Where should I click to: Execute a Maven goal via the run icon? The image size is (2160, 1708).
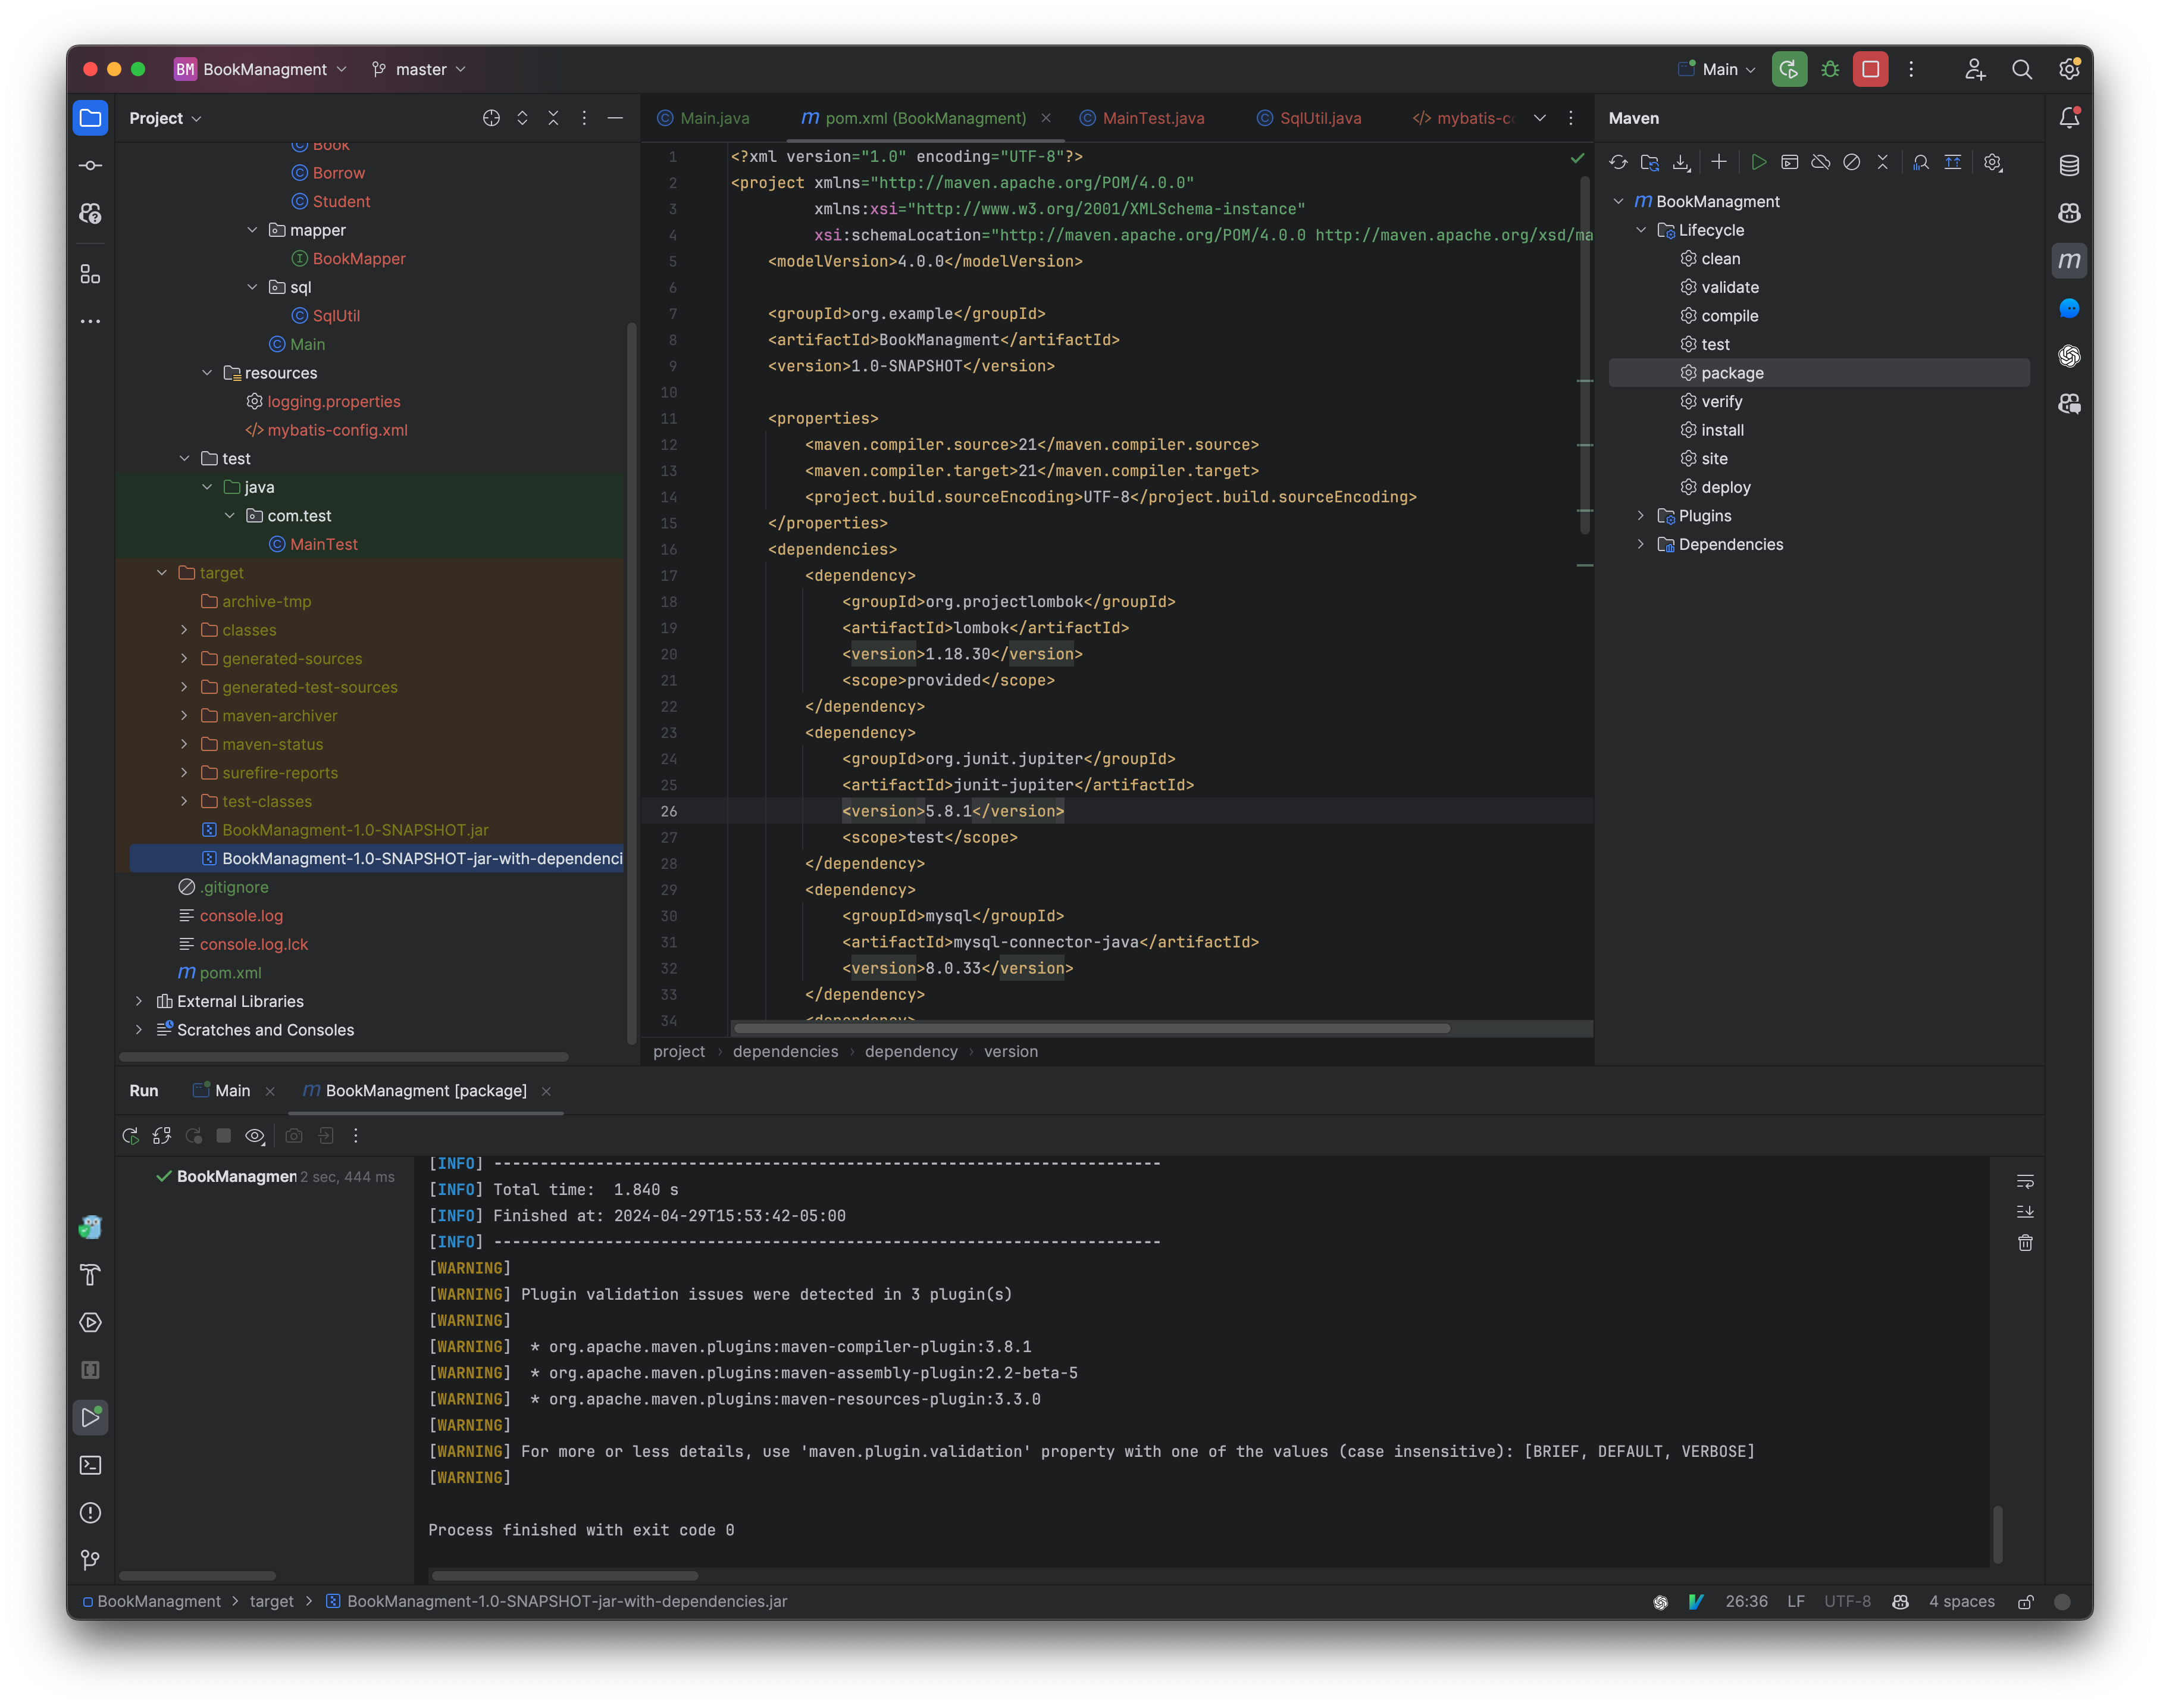[1760, 162]
